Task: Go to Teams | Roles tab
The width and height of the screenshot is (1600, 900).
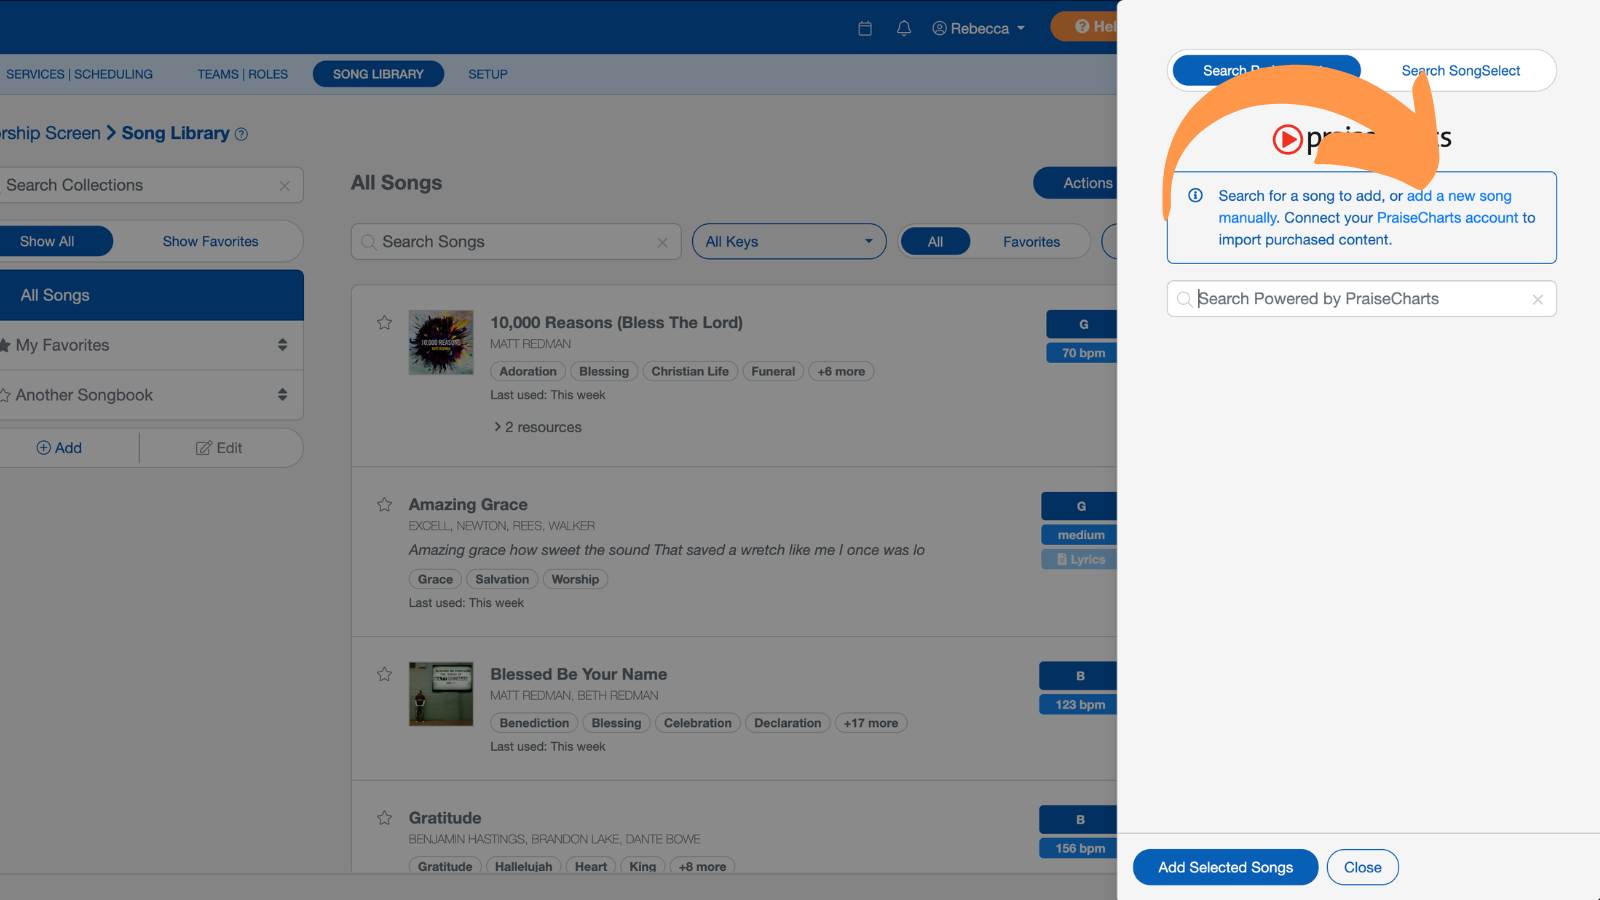Action: click(242, 74)
